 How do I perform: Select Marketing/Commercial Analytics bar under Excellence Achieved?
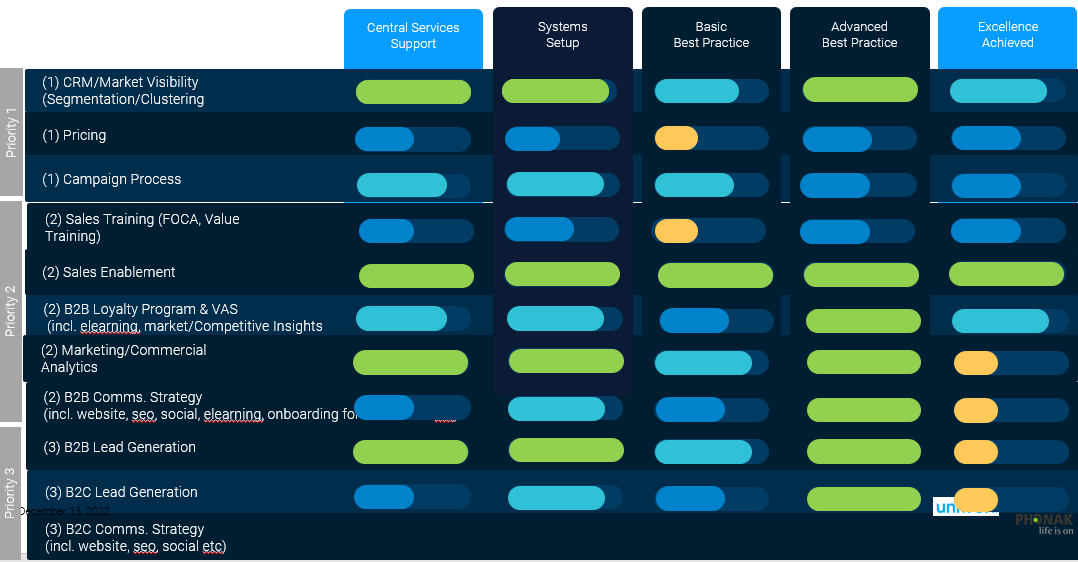pyautogui.click(x=976, y=363)
